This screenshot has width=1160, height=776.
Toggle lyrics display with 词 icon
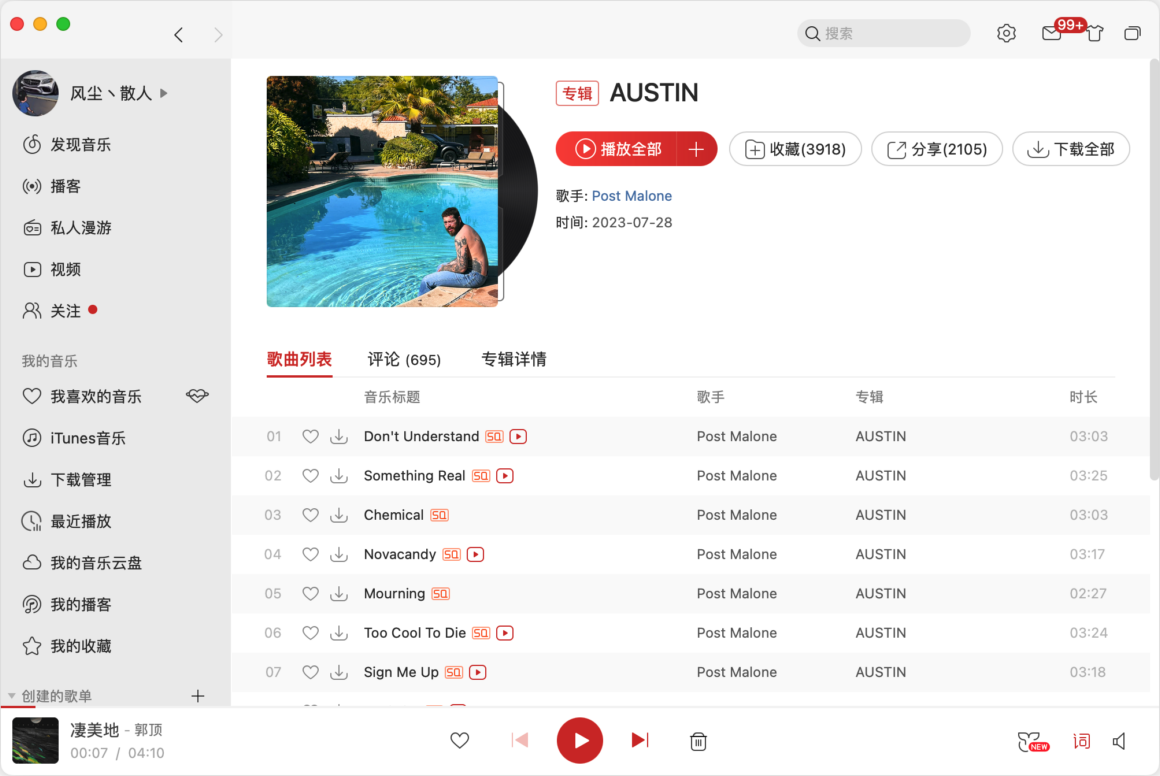click(x=1081, y=741)
